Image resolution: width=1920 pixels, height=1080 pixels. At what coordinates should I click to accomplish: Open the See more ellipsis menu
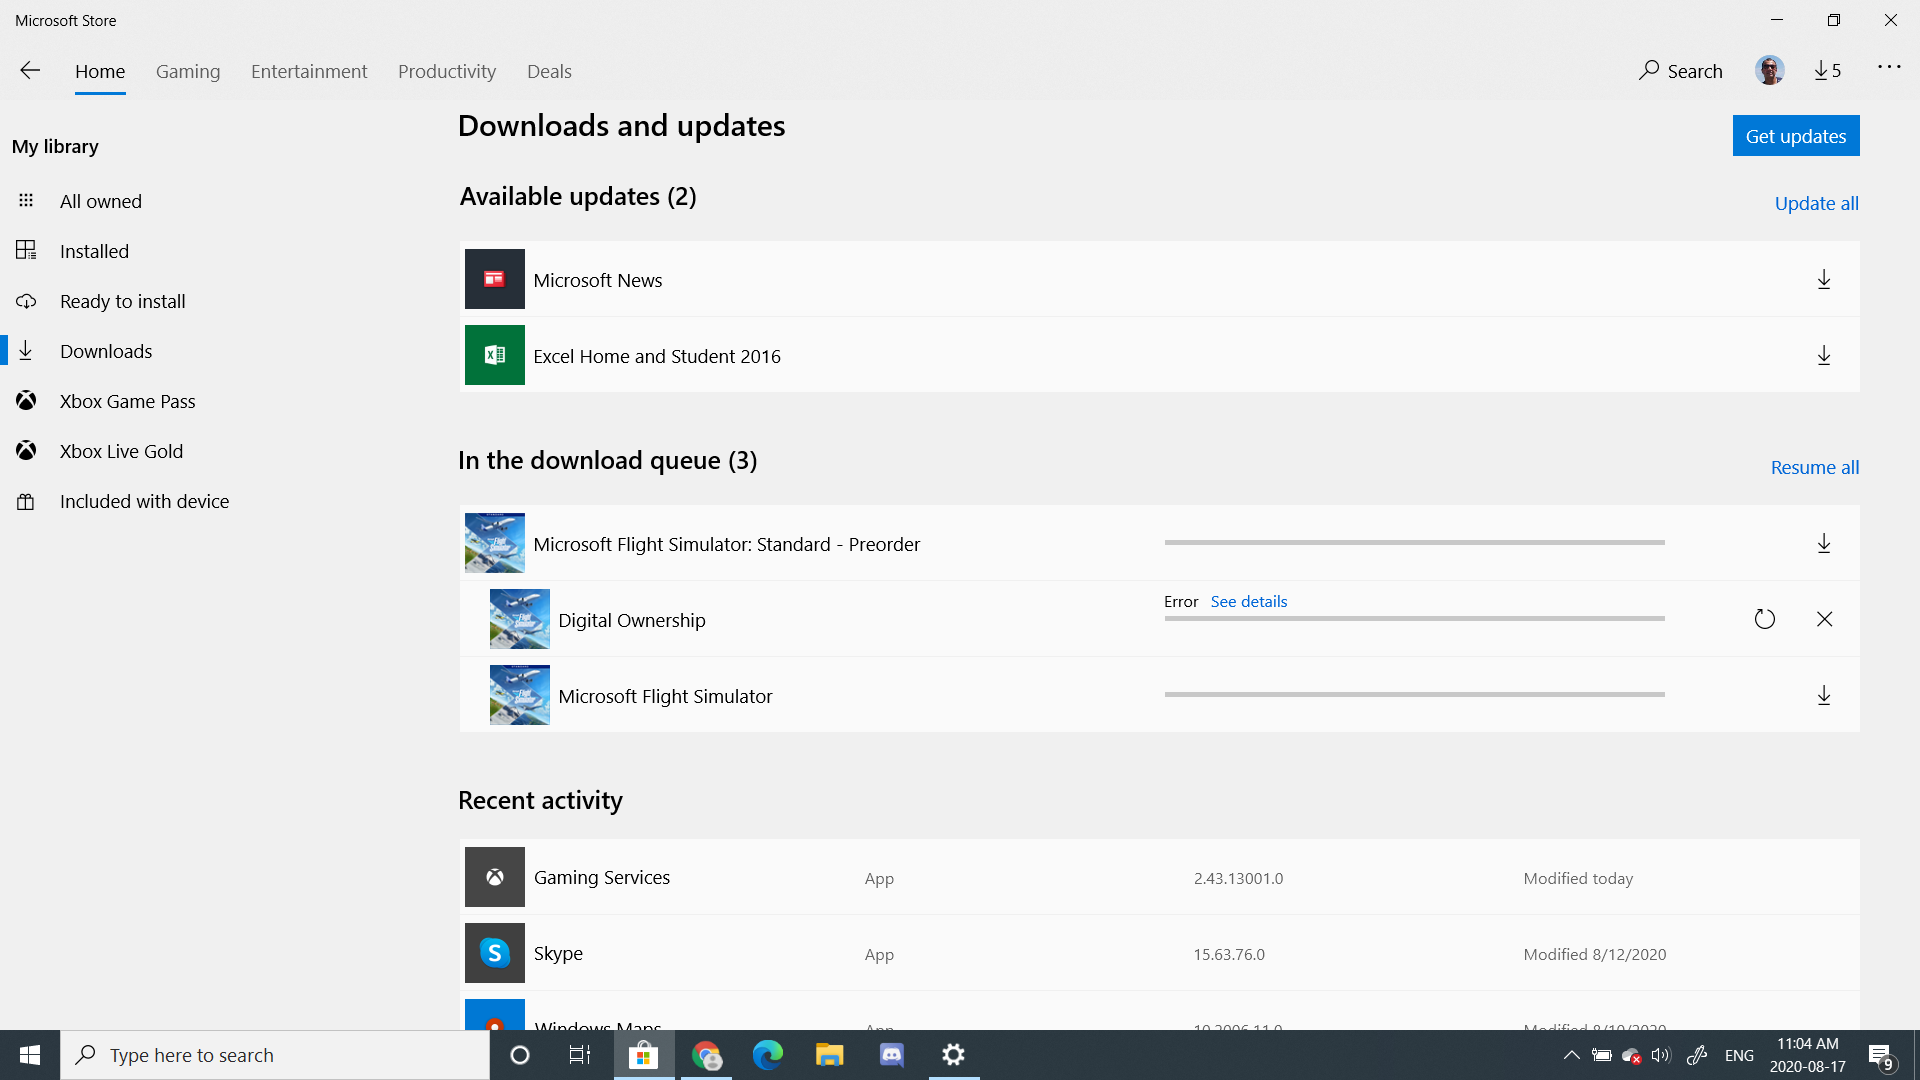(x=1889, y=68)
